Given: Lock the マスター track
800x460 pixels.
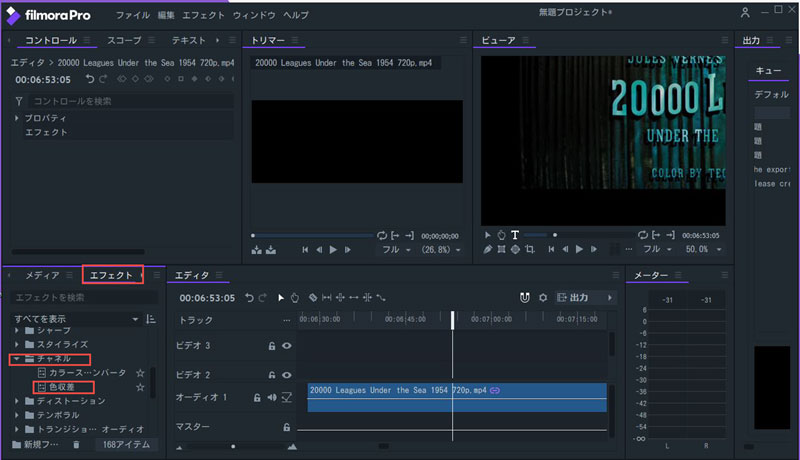Looking at the screenshot, I should coord(287,427).
